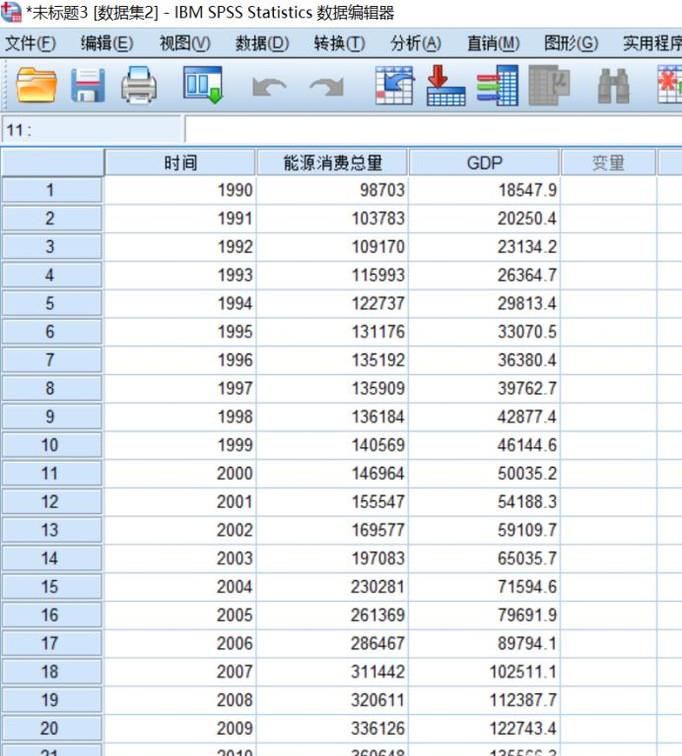
Task: Open the Variables info icon
Action: click(x=497, y=85)
